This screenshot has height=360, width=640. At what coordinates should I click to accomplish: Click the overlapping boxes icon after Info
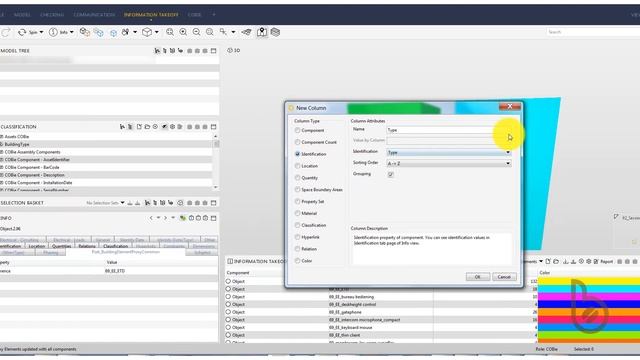(84, 32)
